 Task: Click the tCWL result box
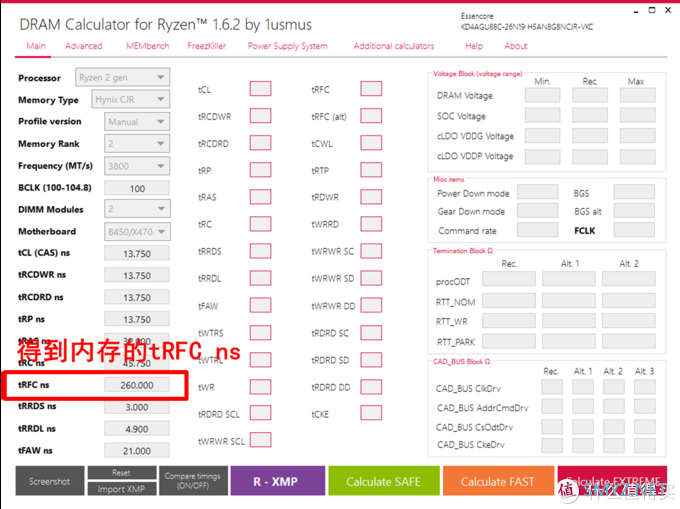(371, 143)
